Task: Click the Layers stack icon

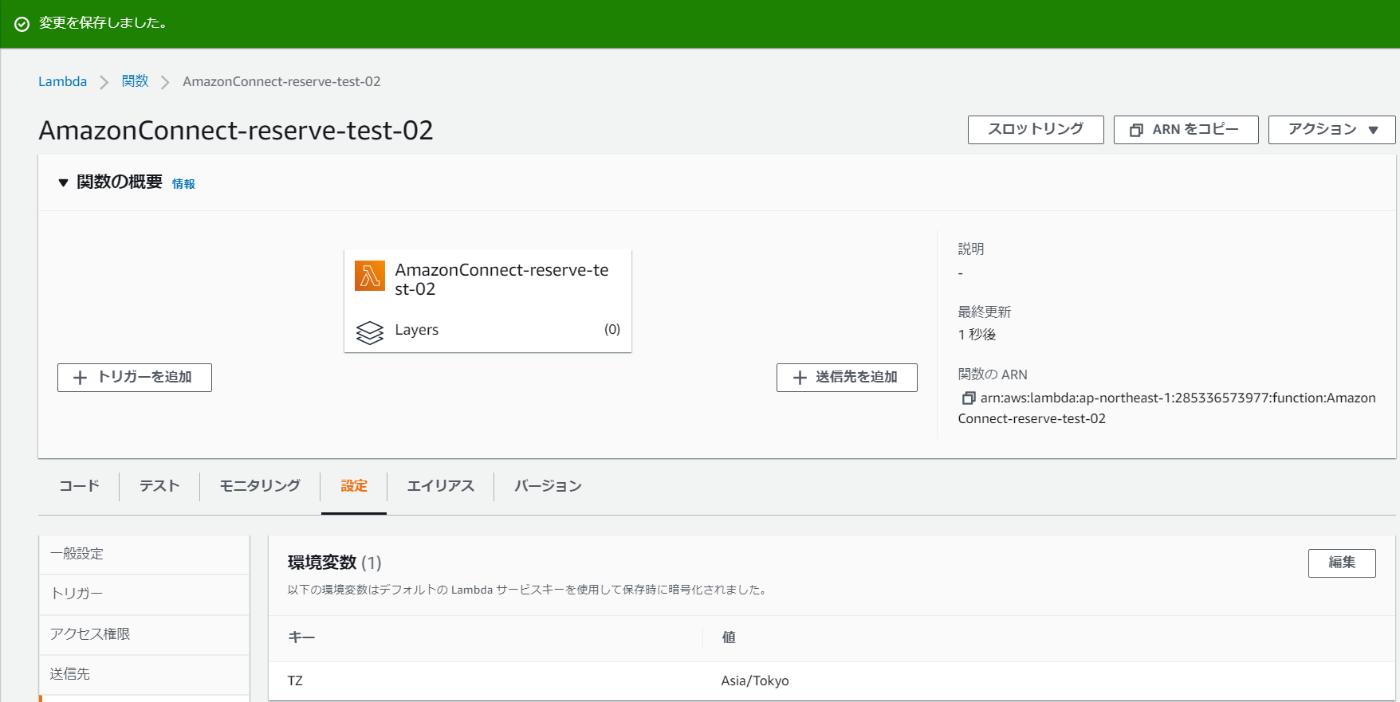Action: [370, 331]
